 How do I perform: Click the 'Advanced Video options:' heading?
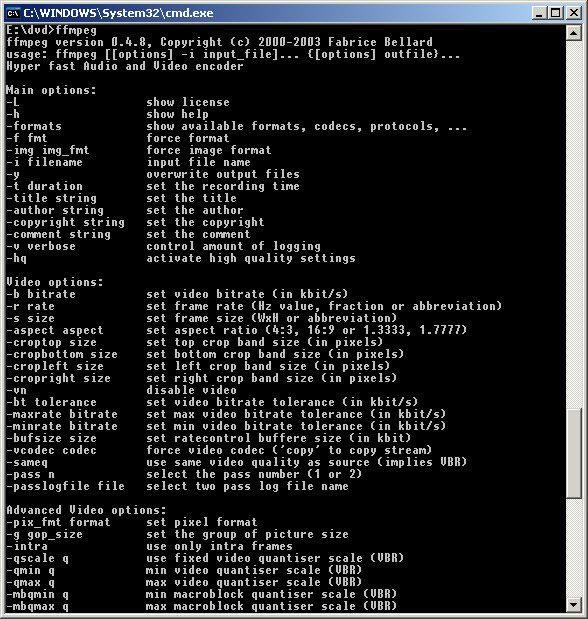86,510
